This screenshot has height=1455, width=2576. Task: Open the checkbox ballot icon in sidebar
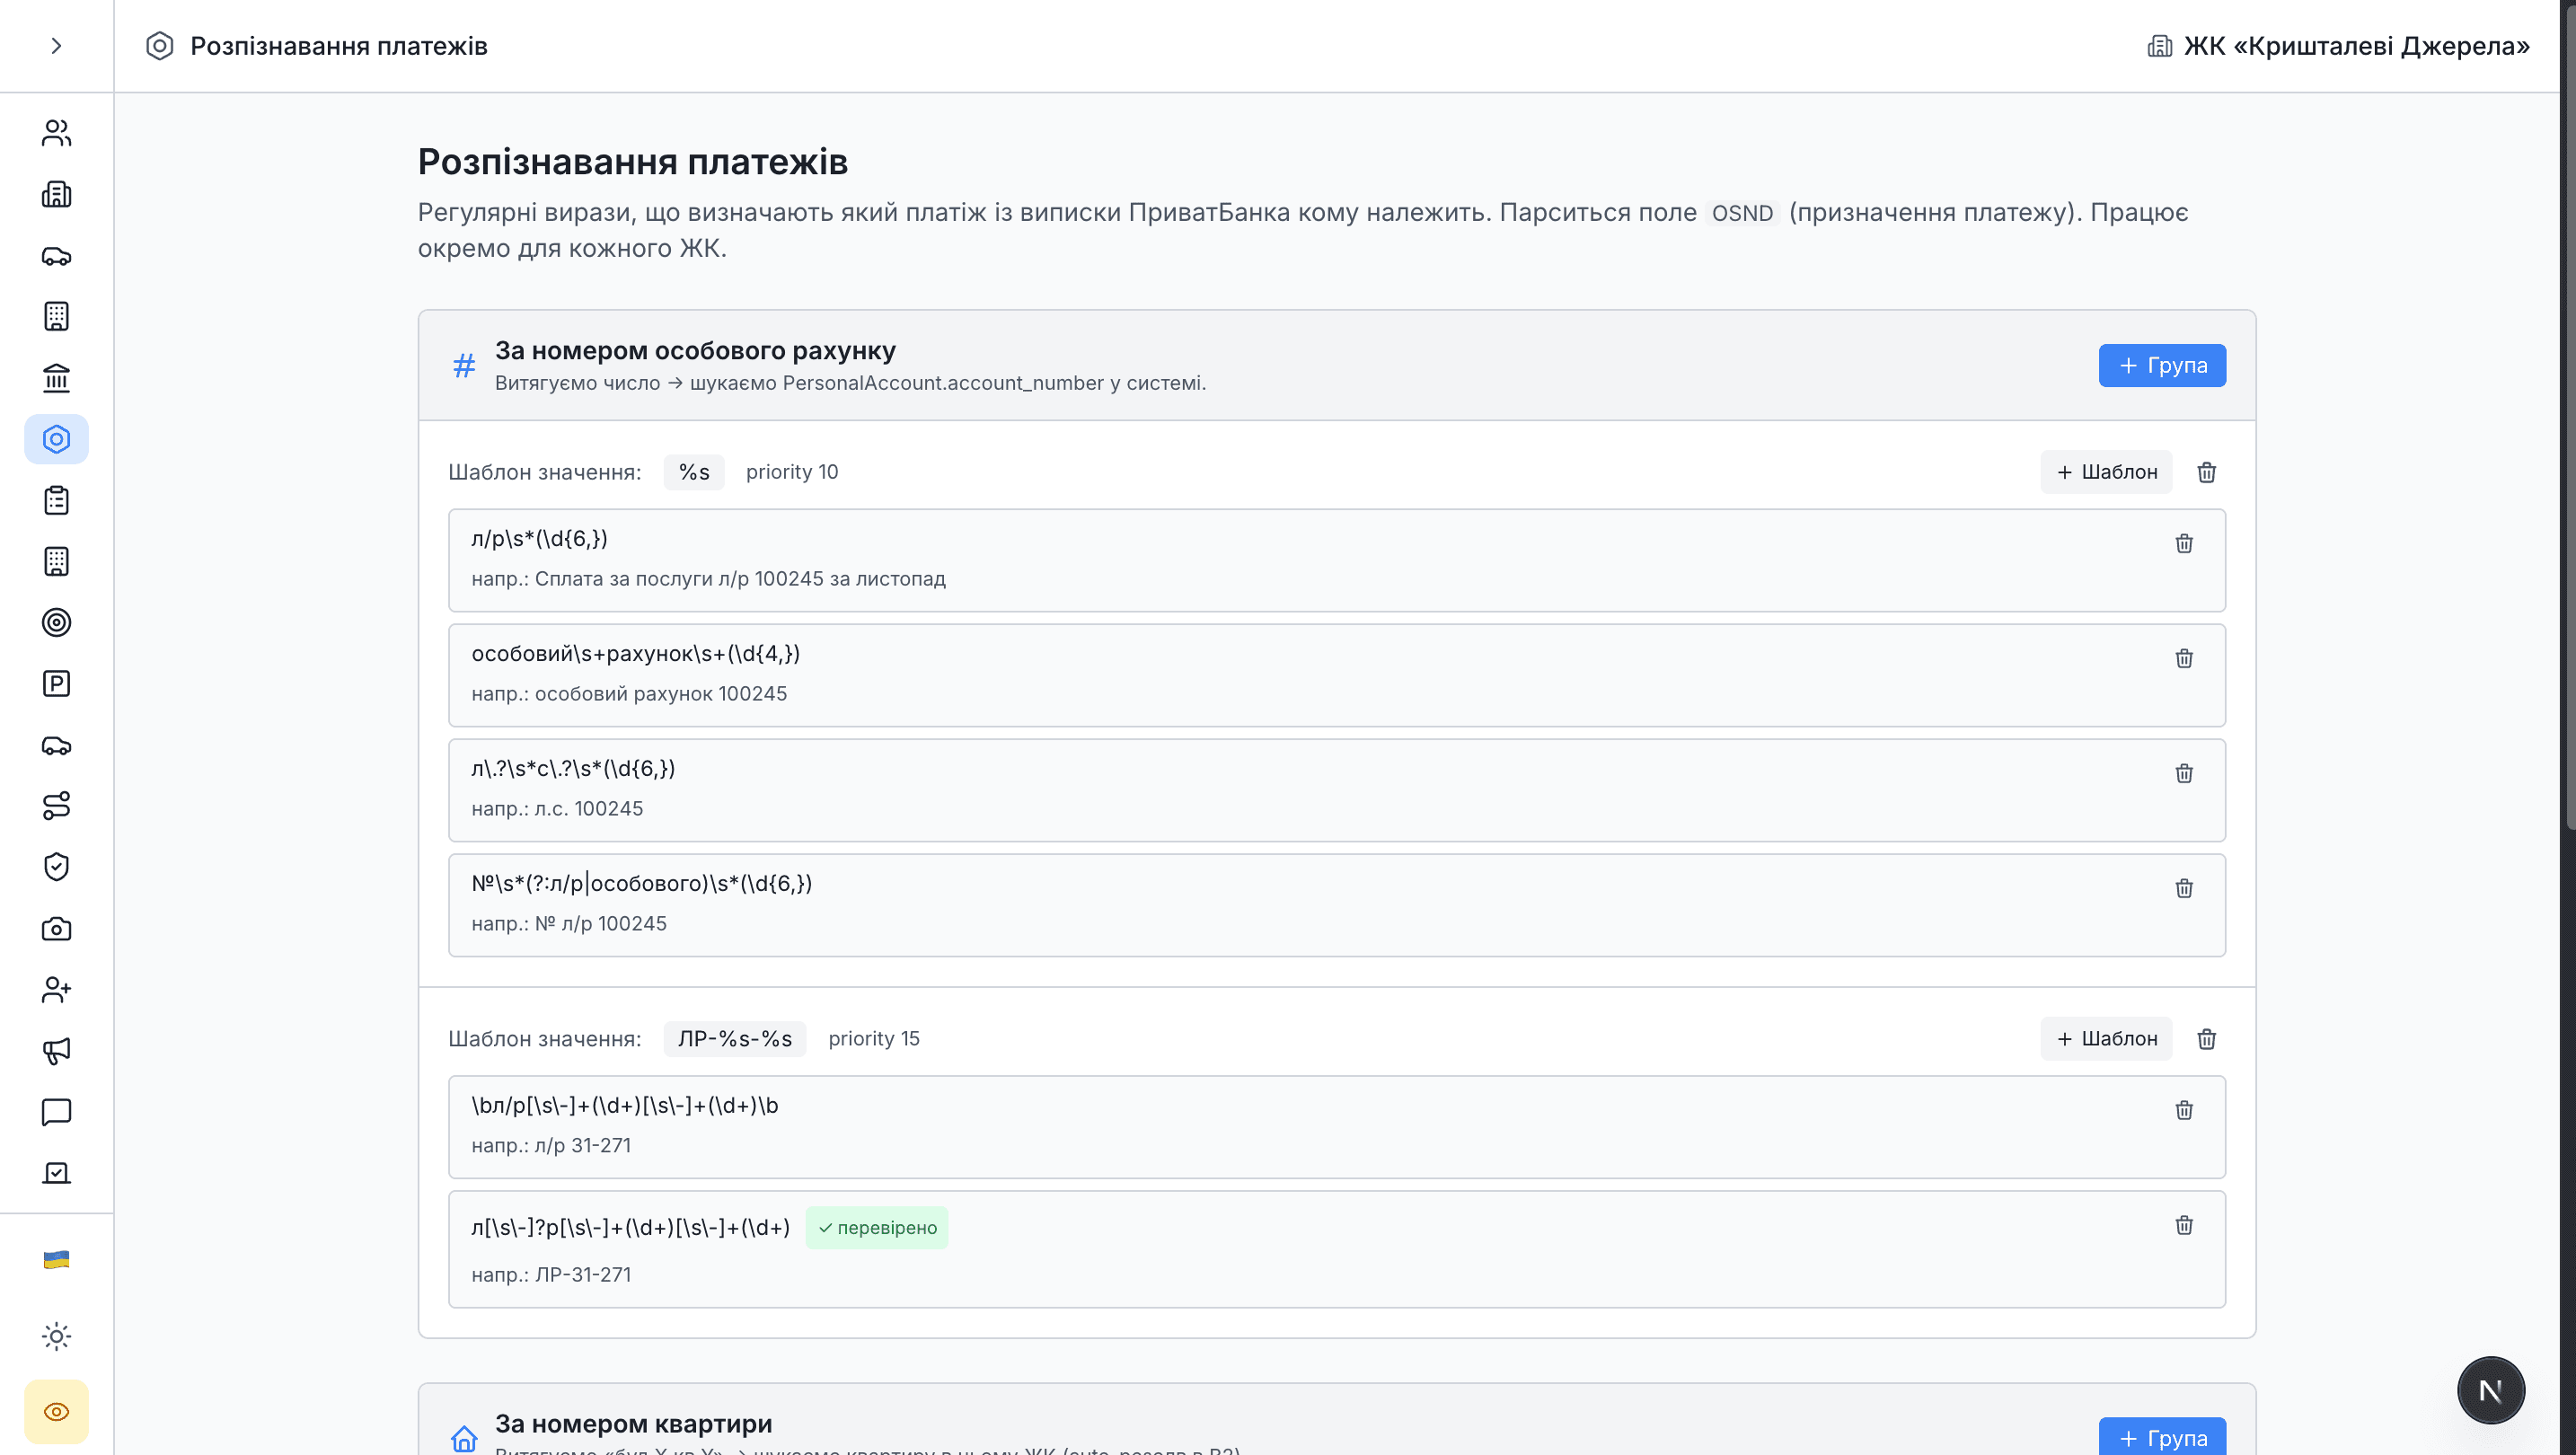pos(56,1173)
